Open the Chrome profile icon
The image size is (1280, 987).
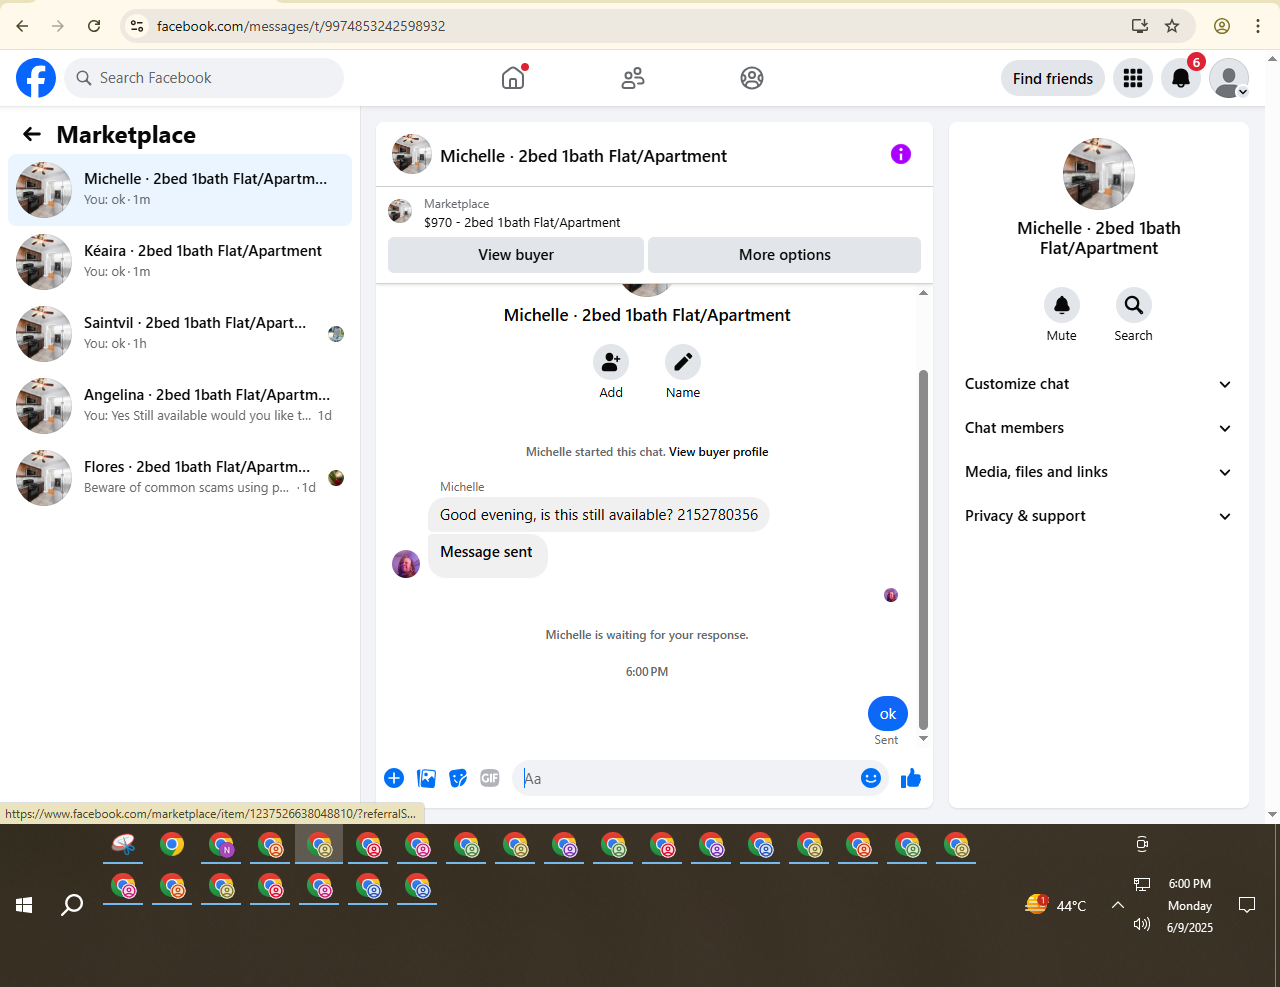[1222, 26]
